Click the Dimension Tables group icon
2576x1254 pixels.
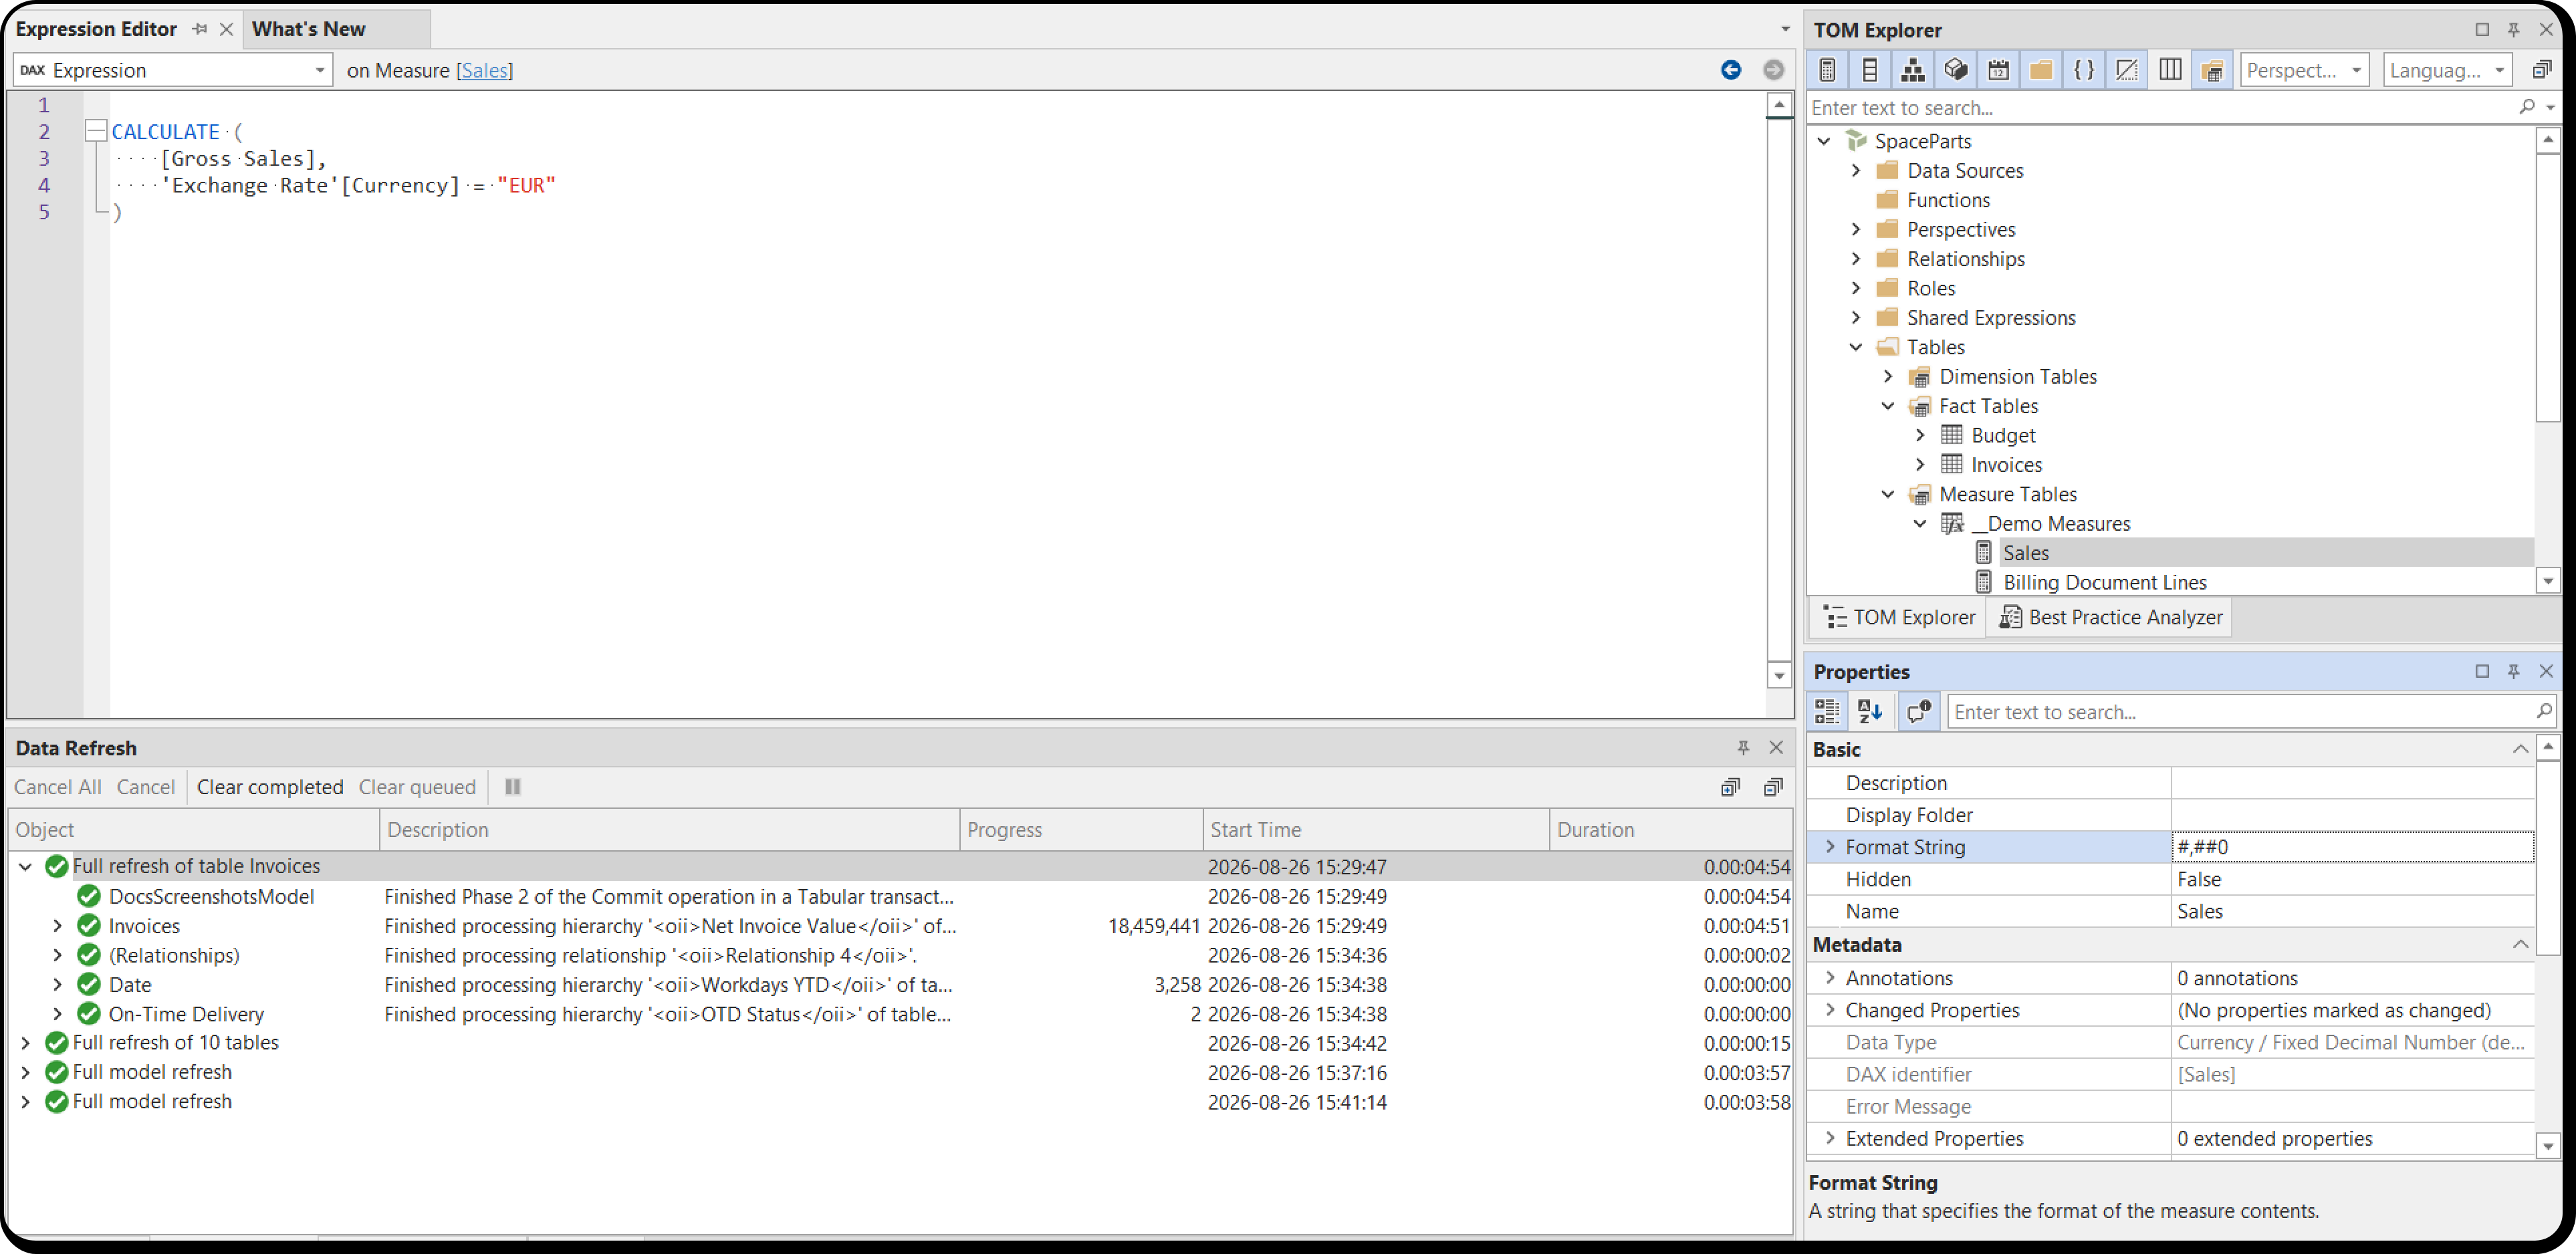pos(1920,377)
